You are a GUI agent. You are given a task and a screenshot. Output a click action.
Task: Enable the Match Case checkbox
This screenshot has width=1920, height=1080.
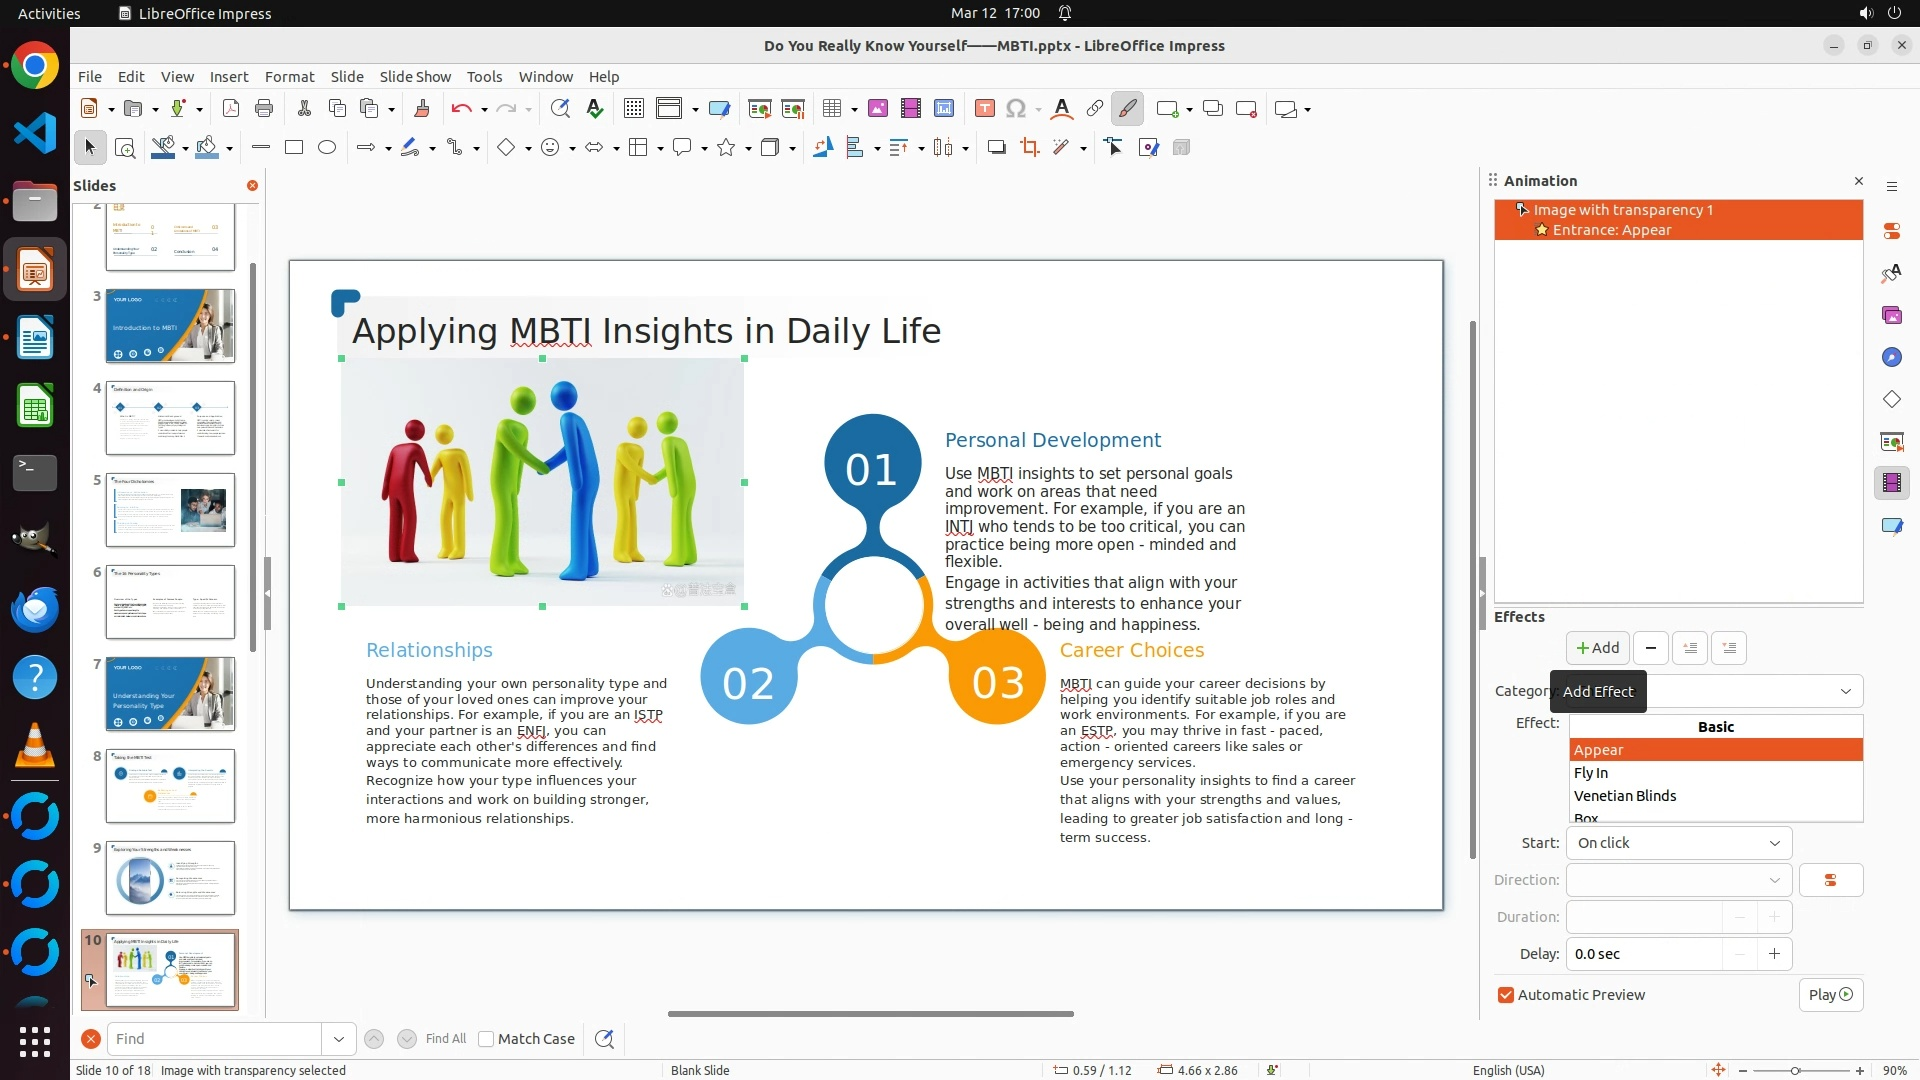pos(487,1039)
